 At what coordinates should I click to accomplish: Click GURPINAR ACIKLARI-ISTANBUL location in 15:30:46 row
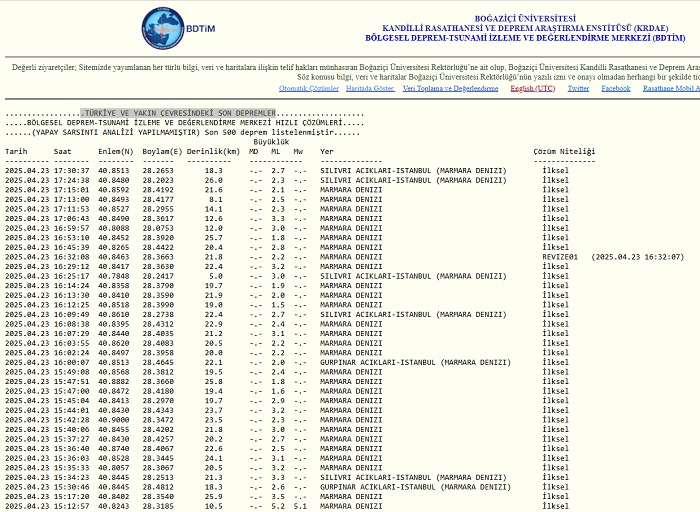click(416, 487)
